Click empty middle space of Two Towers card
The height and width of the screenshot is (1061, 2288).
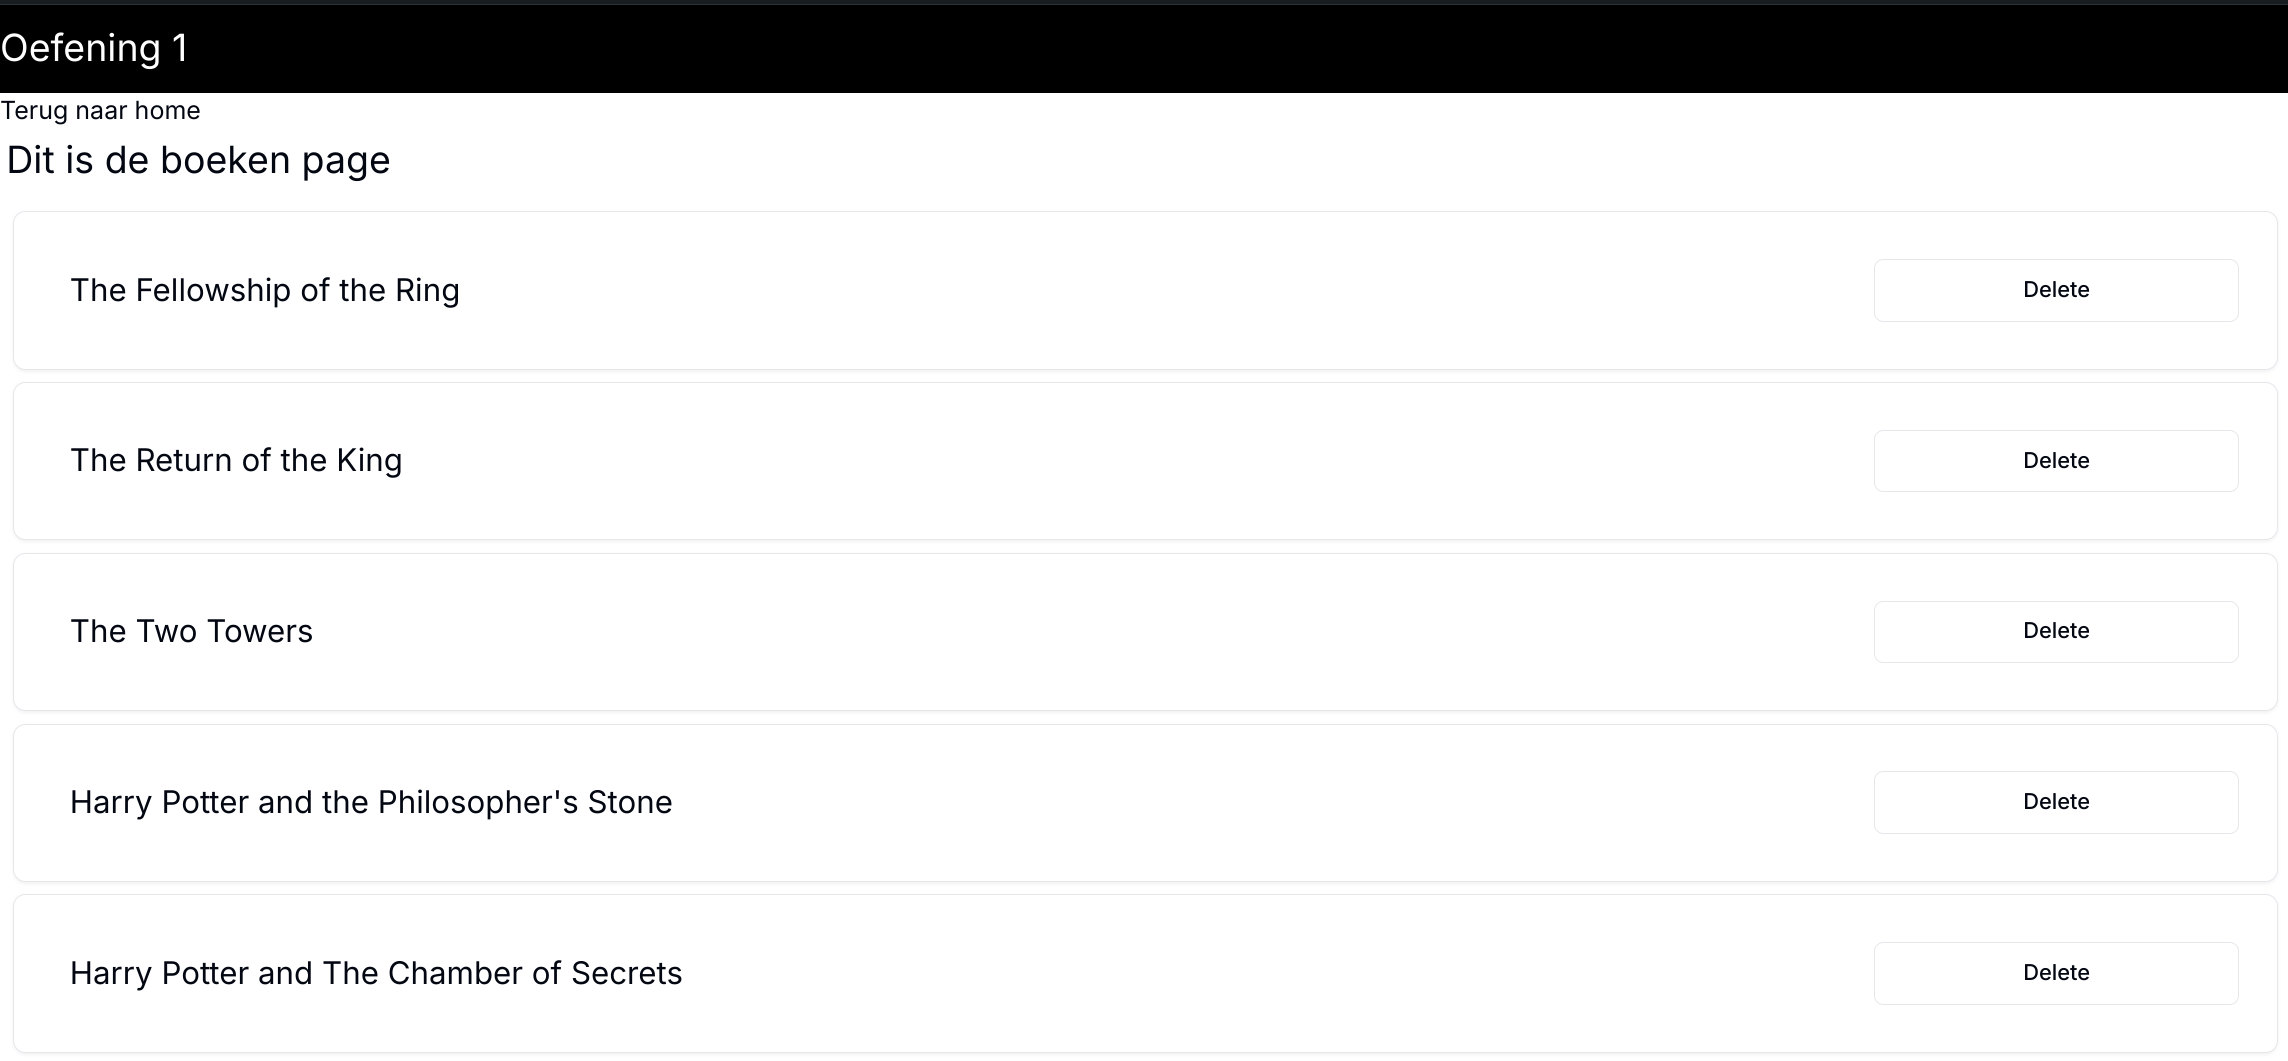coord(1150,631)
